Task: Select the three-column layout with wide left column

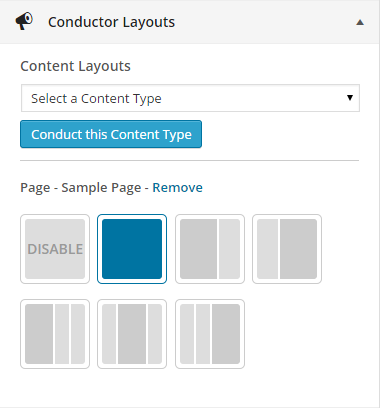Action: [x=55, y=334]
